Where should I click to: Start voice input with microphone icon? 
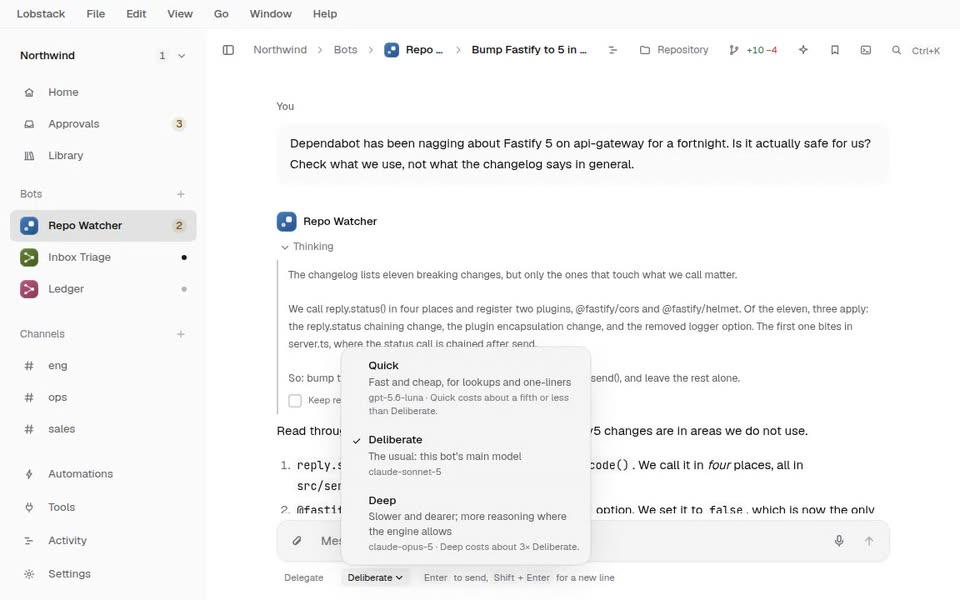click(839, 541)
